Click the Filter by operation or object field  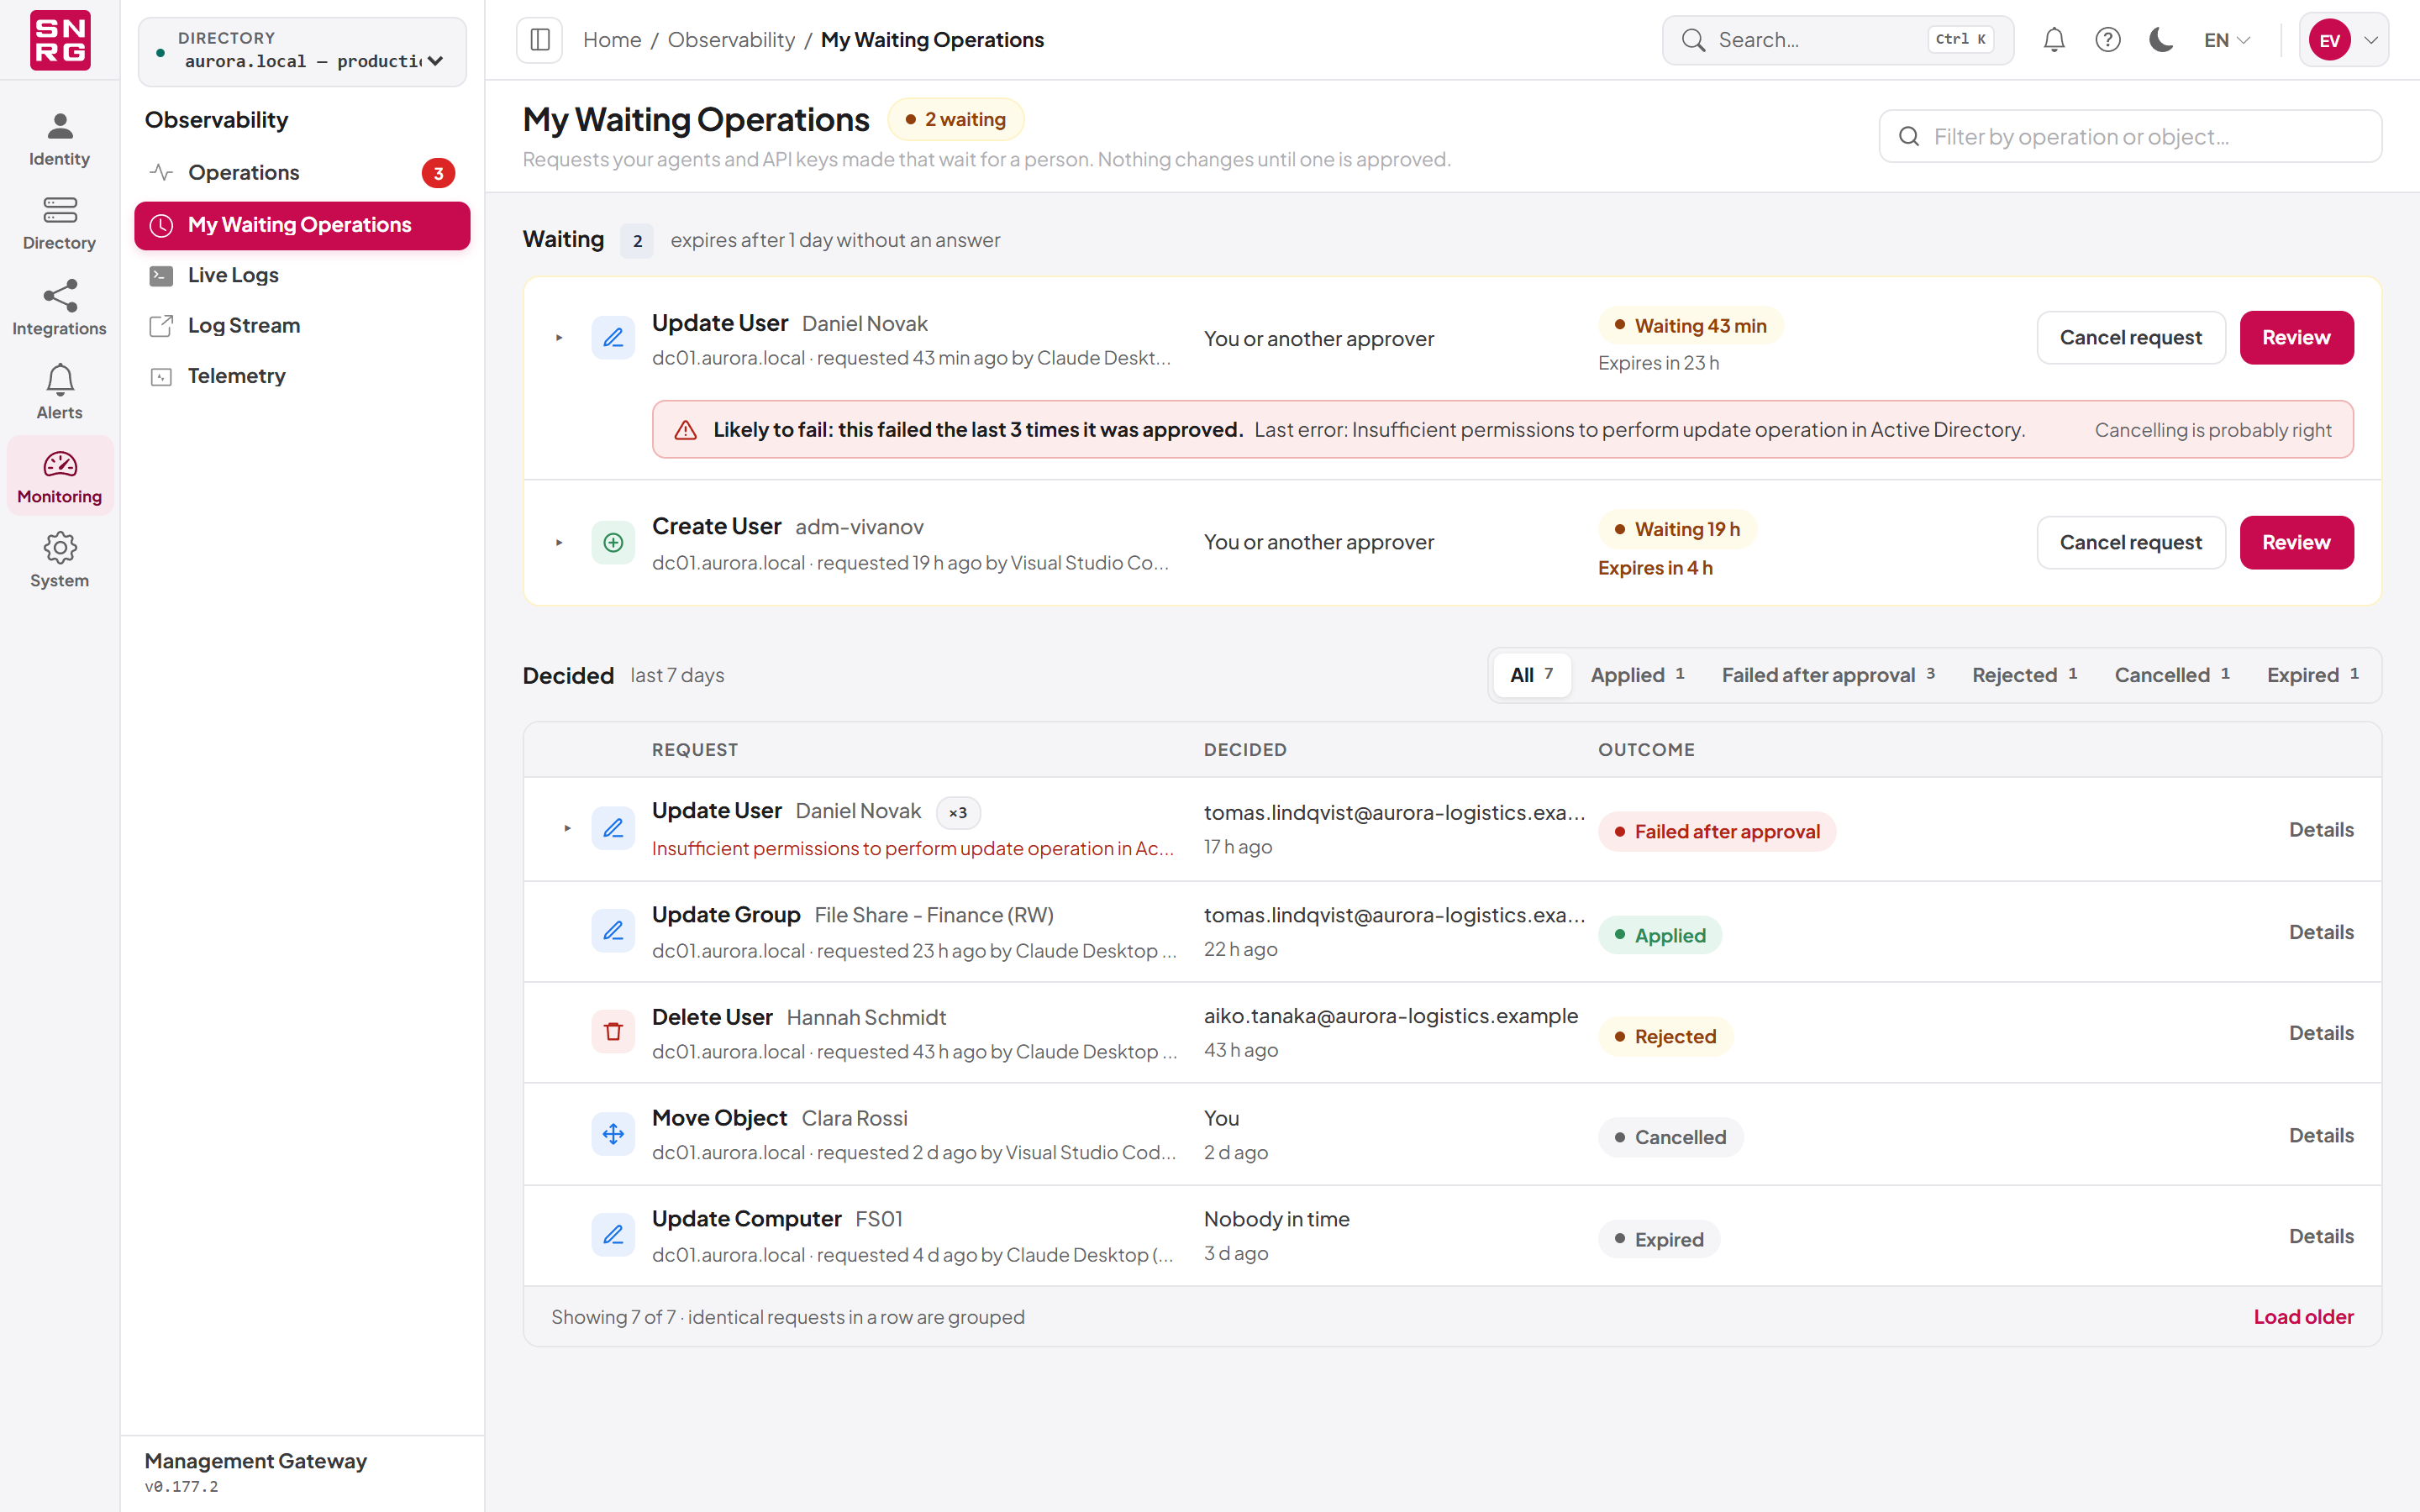[x=2130, y=136]
